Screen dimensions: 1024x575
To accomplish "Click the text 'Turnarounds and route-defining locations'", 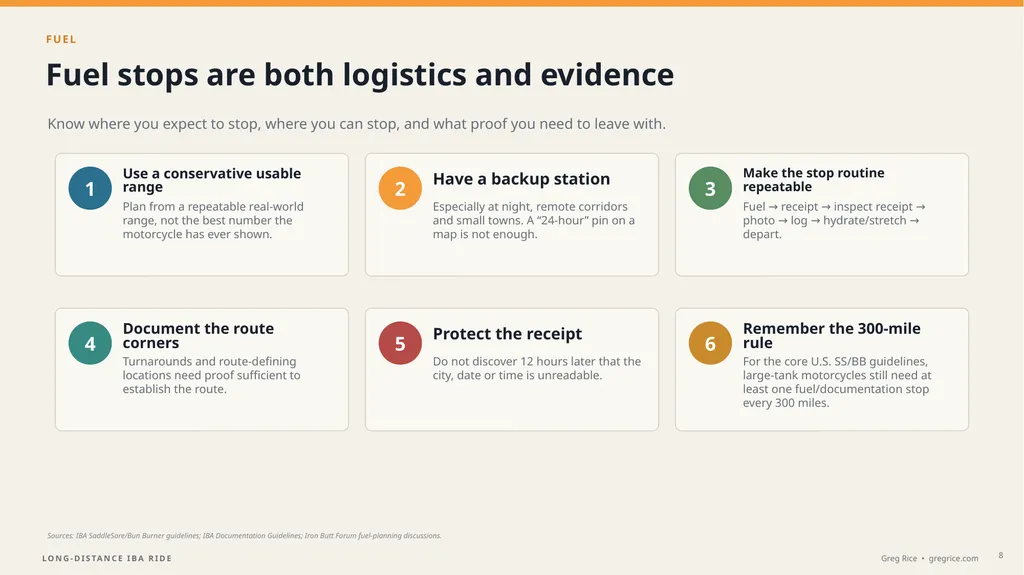I will (212, 375).
